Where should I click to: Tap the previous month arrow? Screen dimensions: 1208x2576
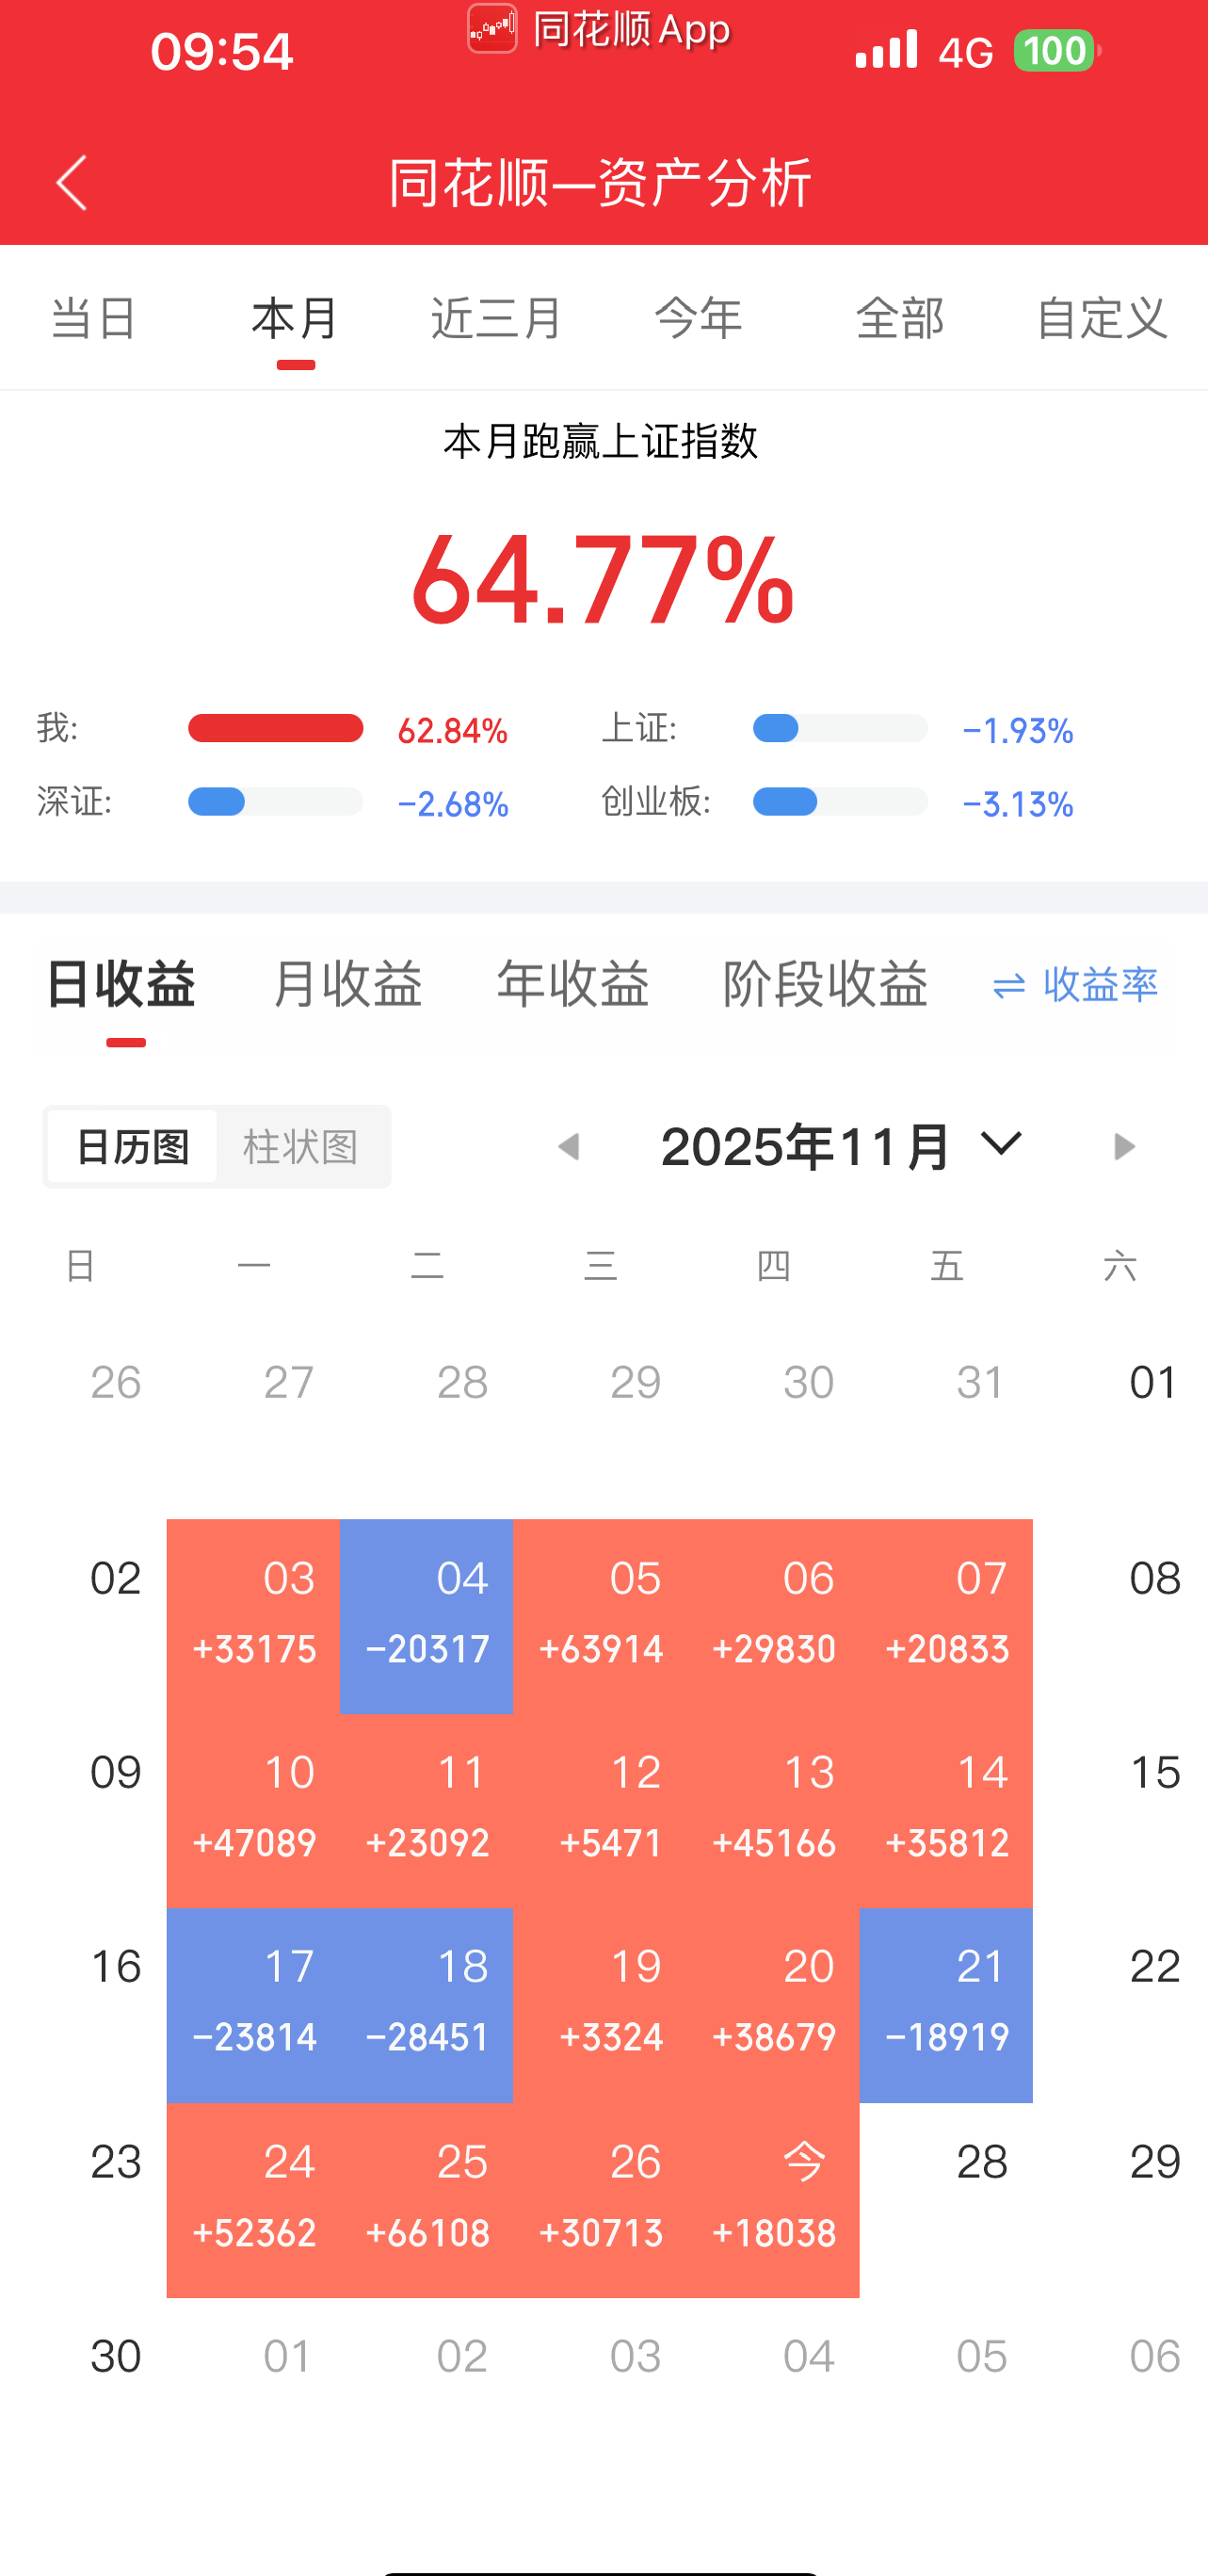(x=569, y=1146)
